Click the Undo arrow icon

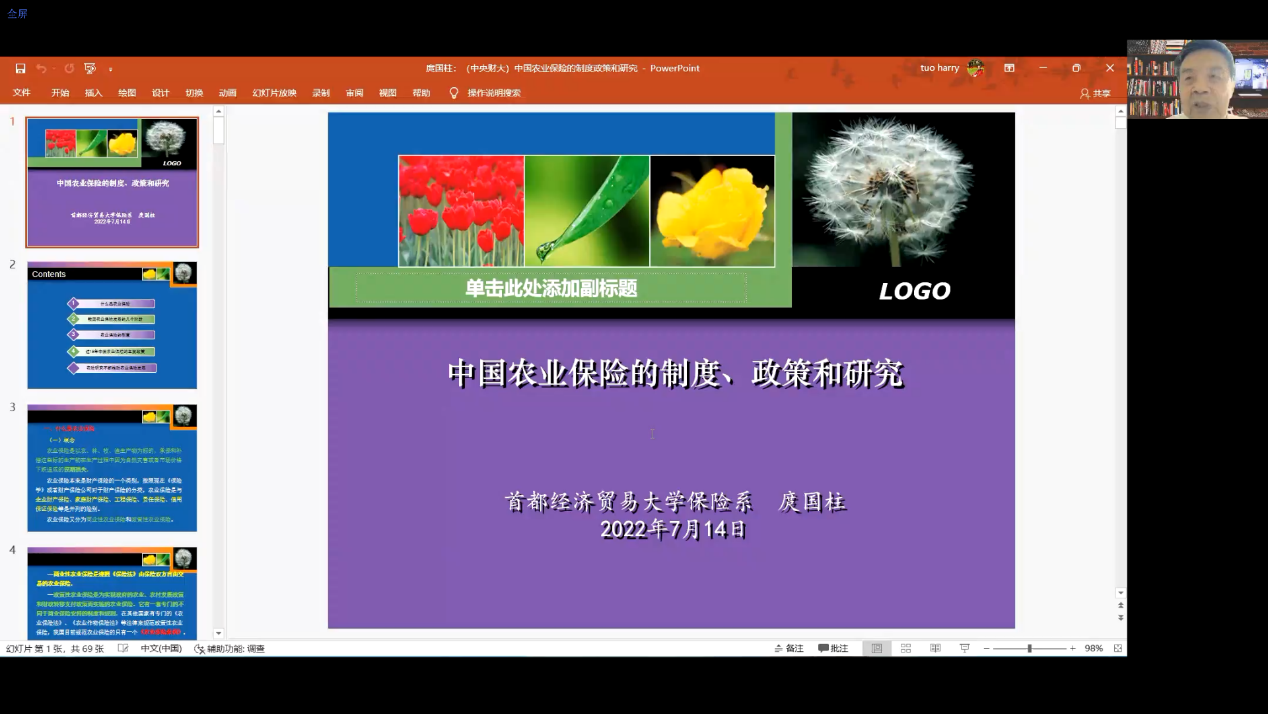pos(41,68)
